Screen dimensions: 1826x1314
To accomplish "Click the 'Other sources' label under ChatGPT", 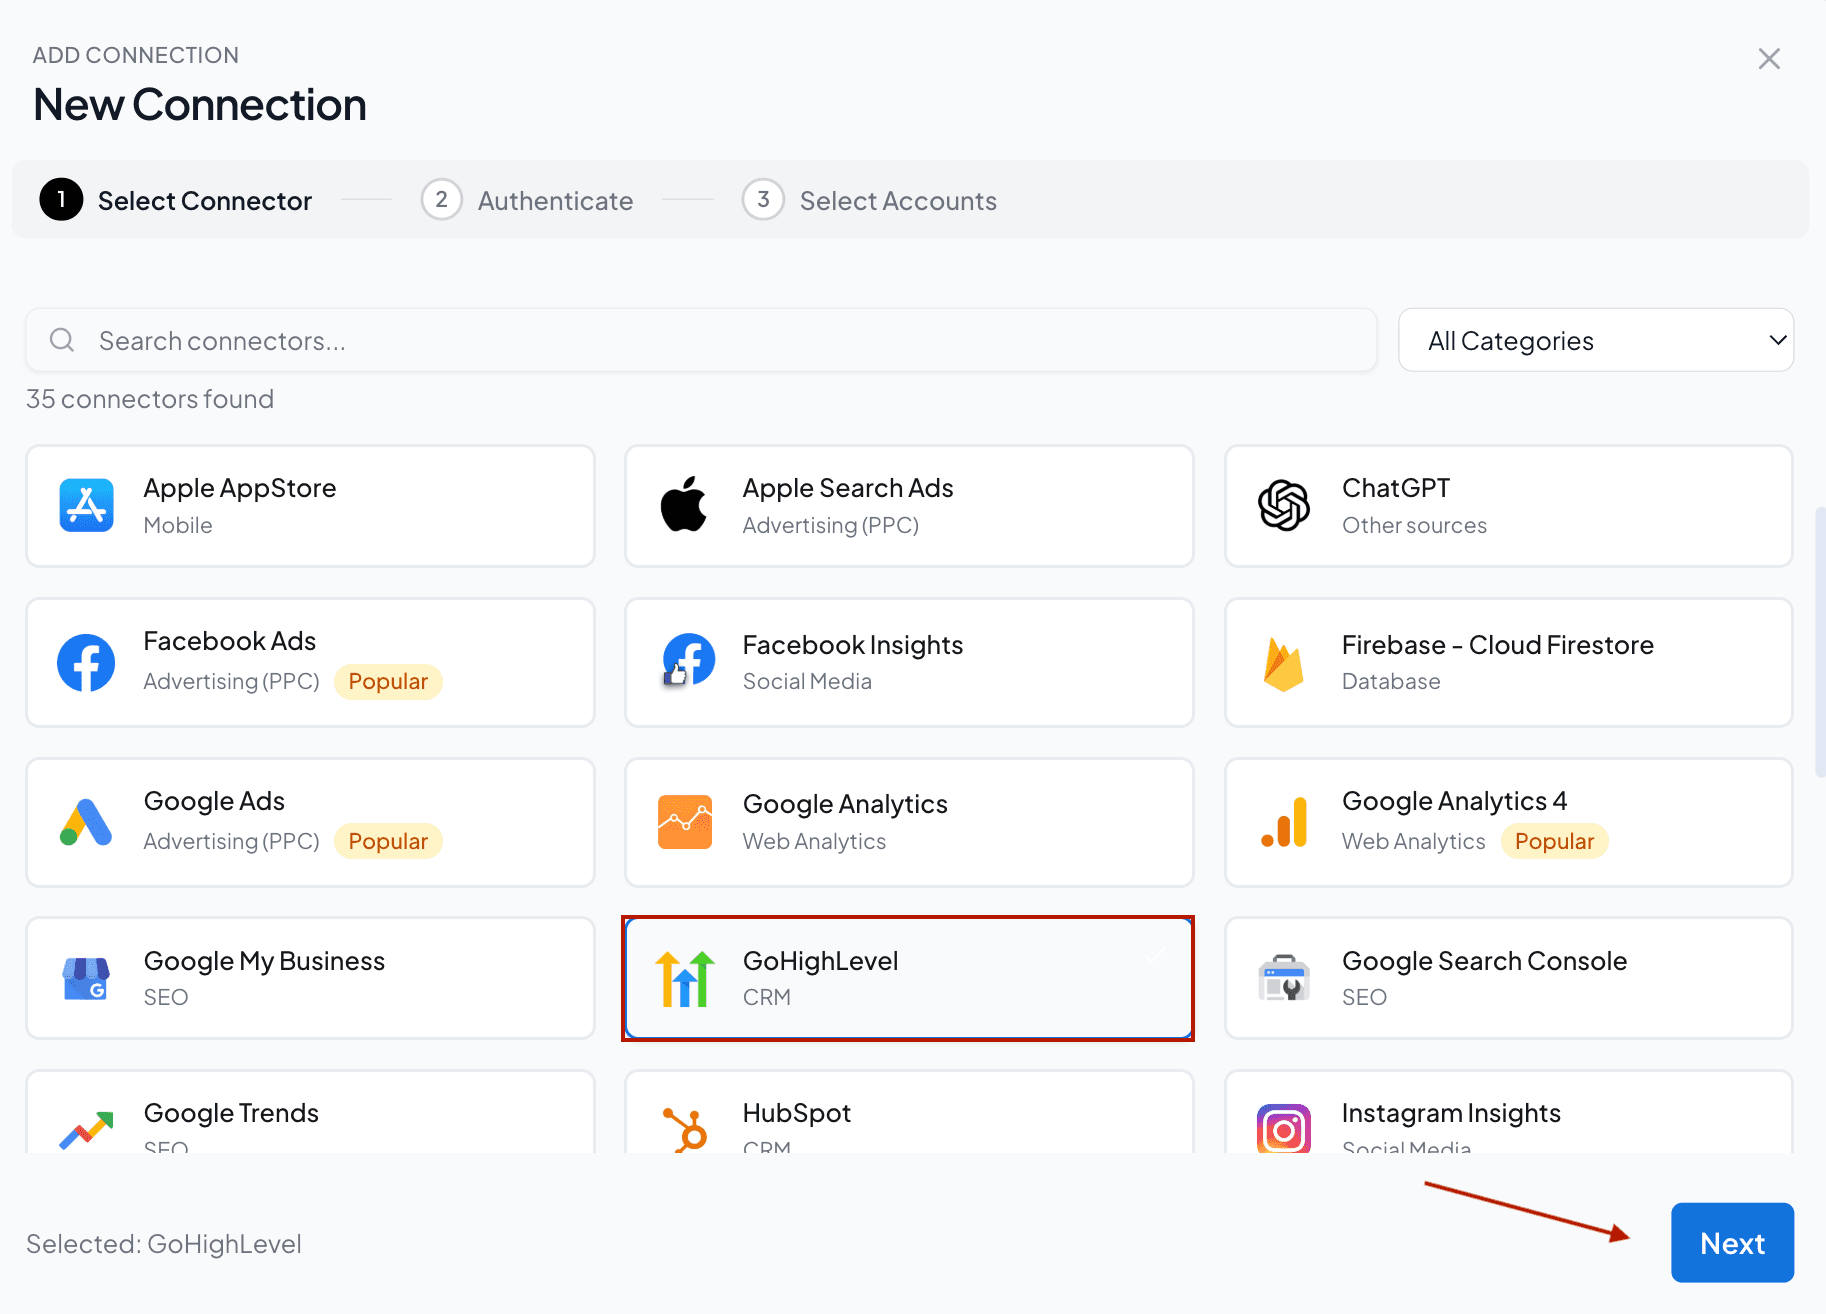I will click(x=1414, y=525).
